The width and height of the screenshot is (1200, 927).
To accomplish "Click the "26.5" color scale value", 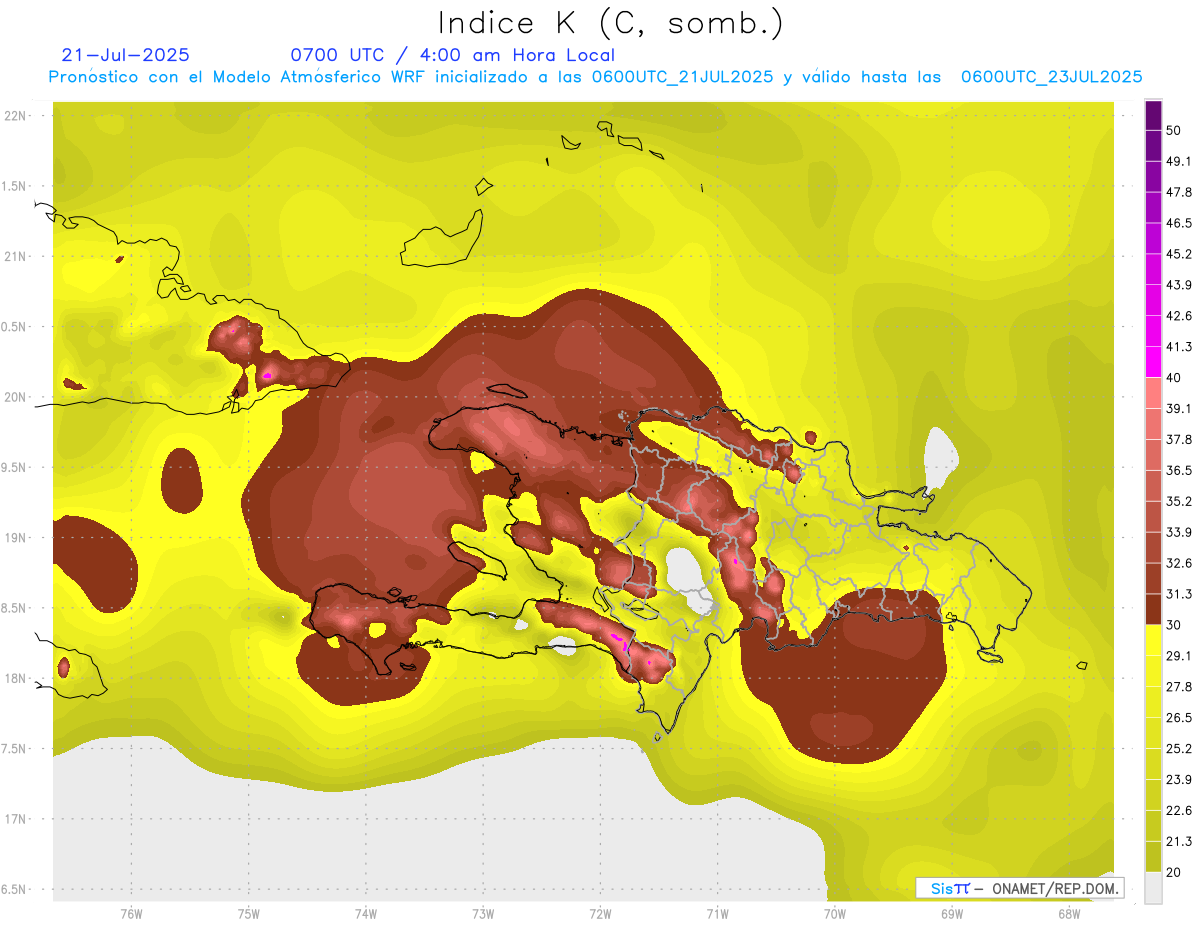I will (1179, 717).
